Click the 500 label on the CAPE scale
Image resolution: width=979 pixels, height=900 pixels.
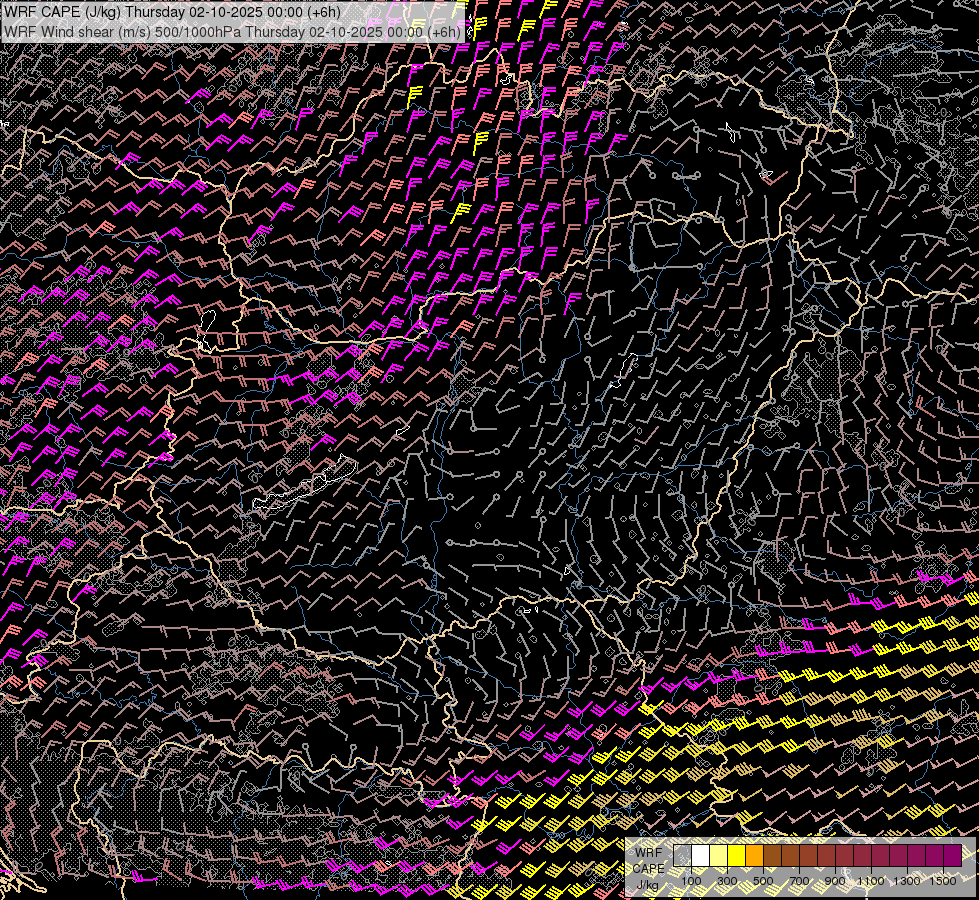pos(763,881)
